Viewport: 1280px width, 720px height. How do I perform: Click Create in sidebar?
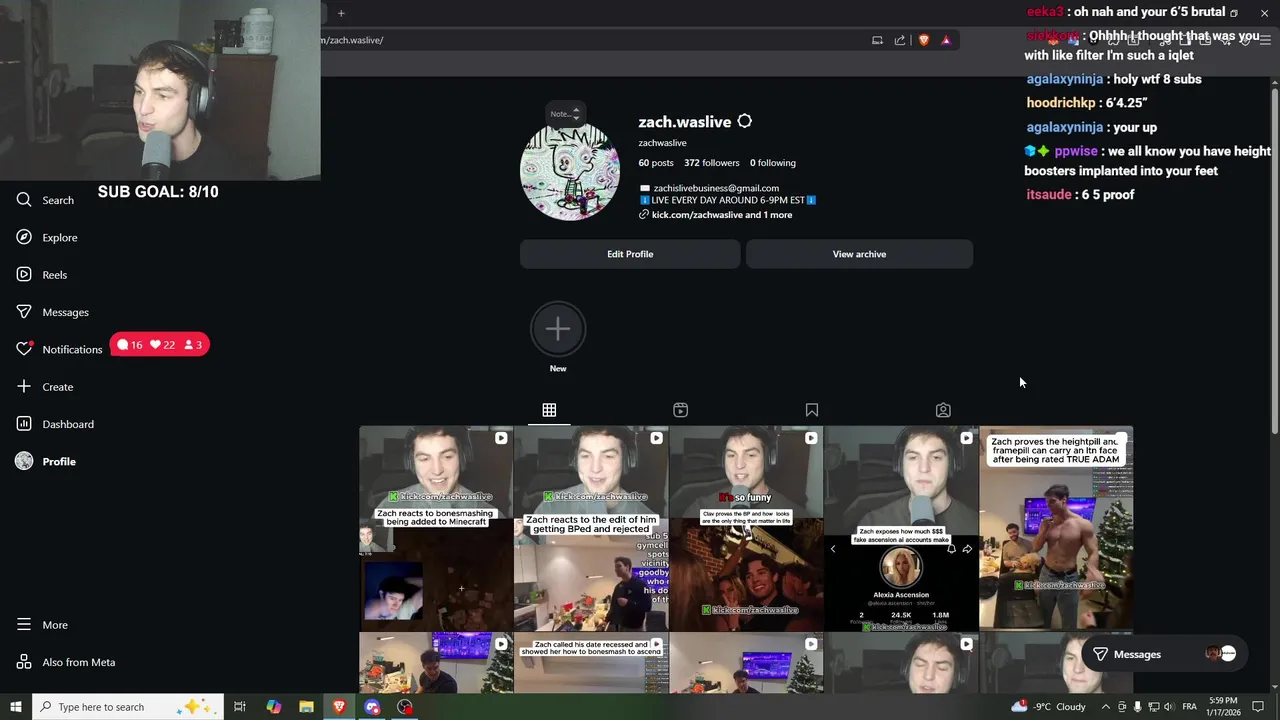pos(44,387)
